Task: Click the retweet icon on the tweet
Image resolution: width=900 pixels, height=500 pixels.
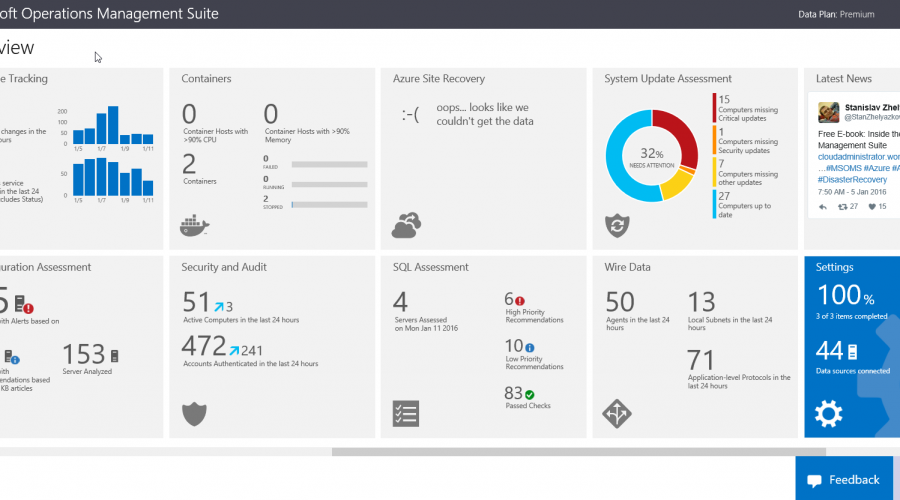Action: tap(846, 207)
